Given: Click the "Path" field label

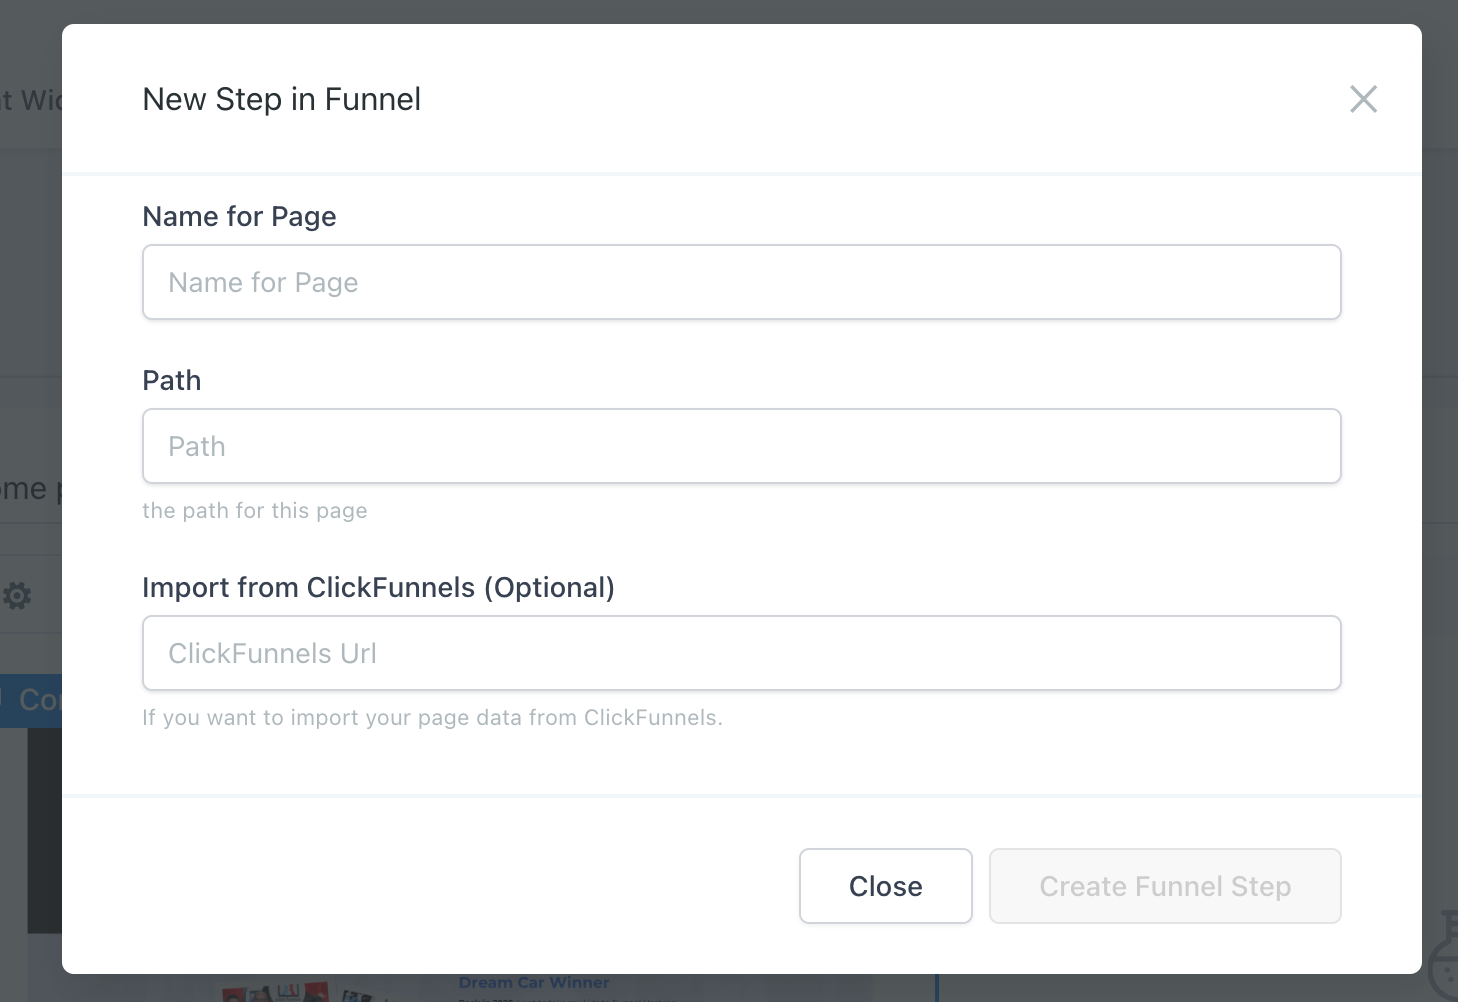Looking at the screenshot, I should click(x=171, y=380).
